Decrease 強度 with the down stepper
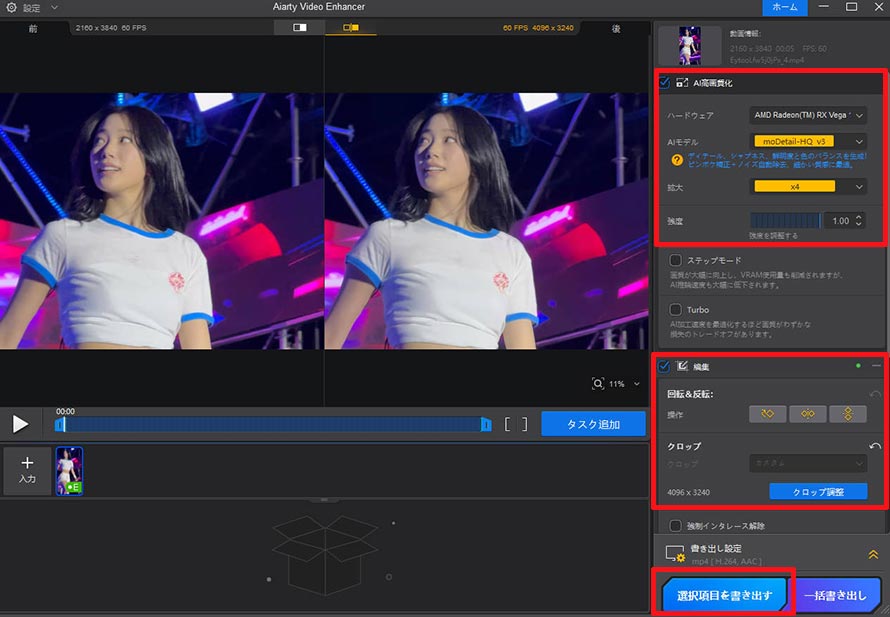Screen dimensions: 890x617 [859, 225]
